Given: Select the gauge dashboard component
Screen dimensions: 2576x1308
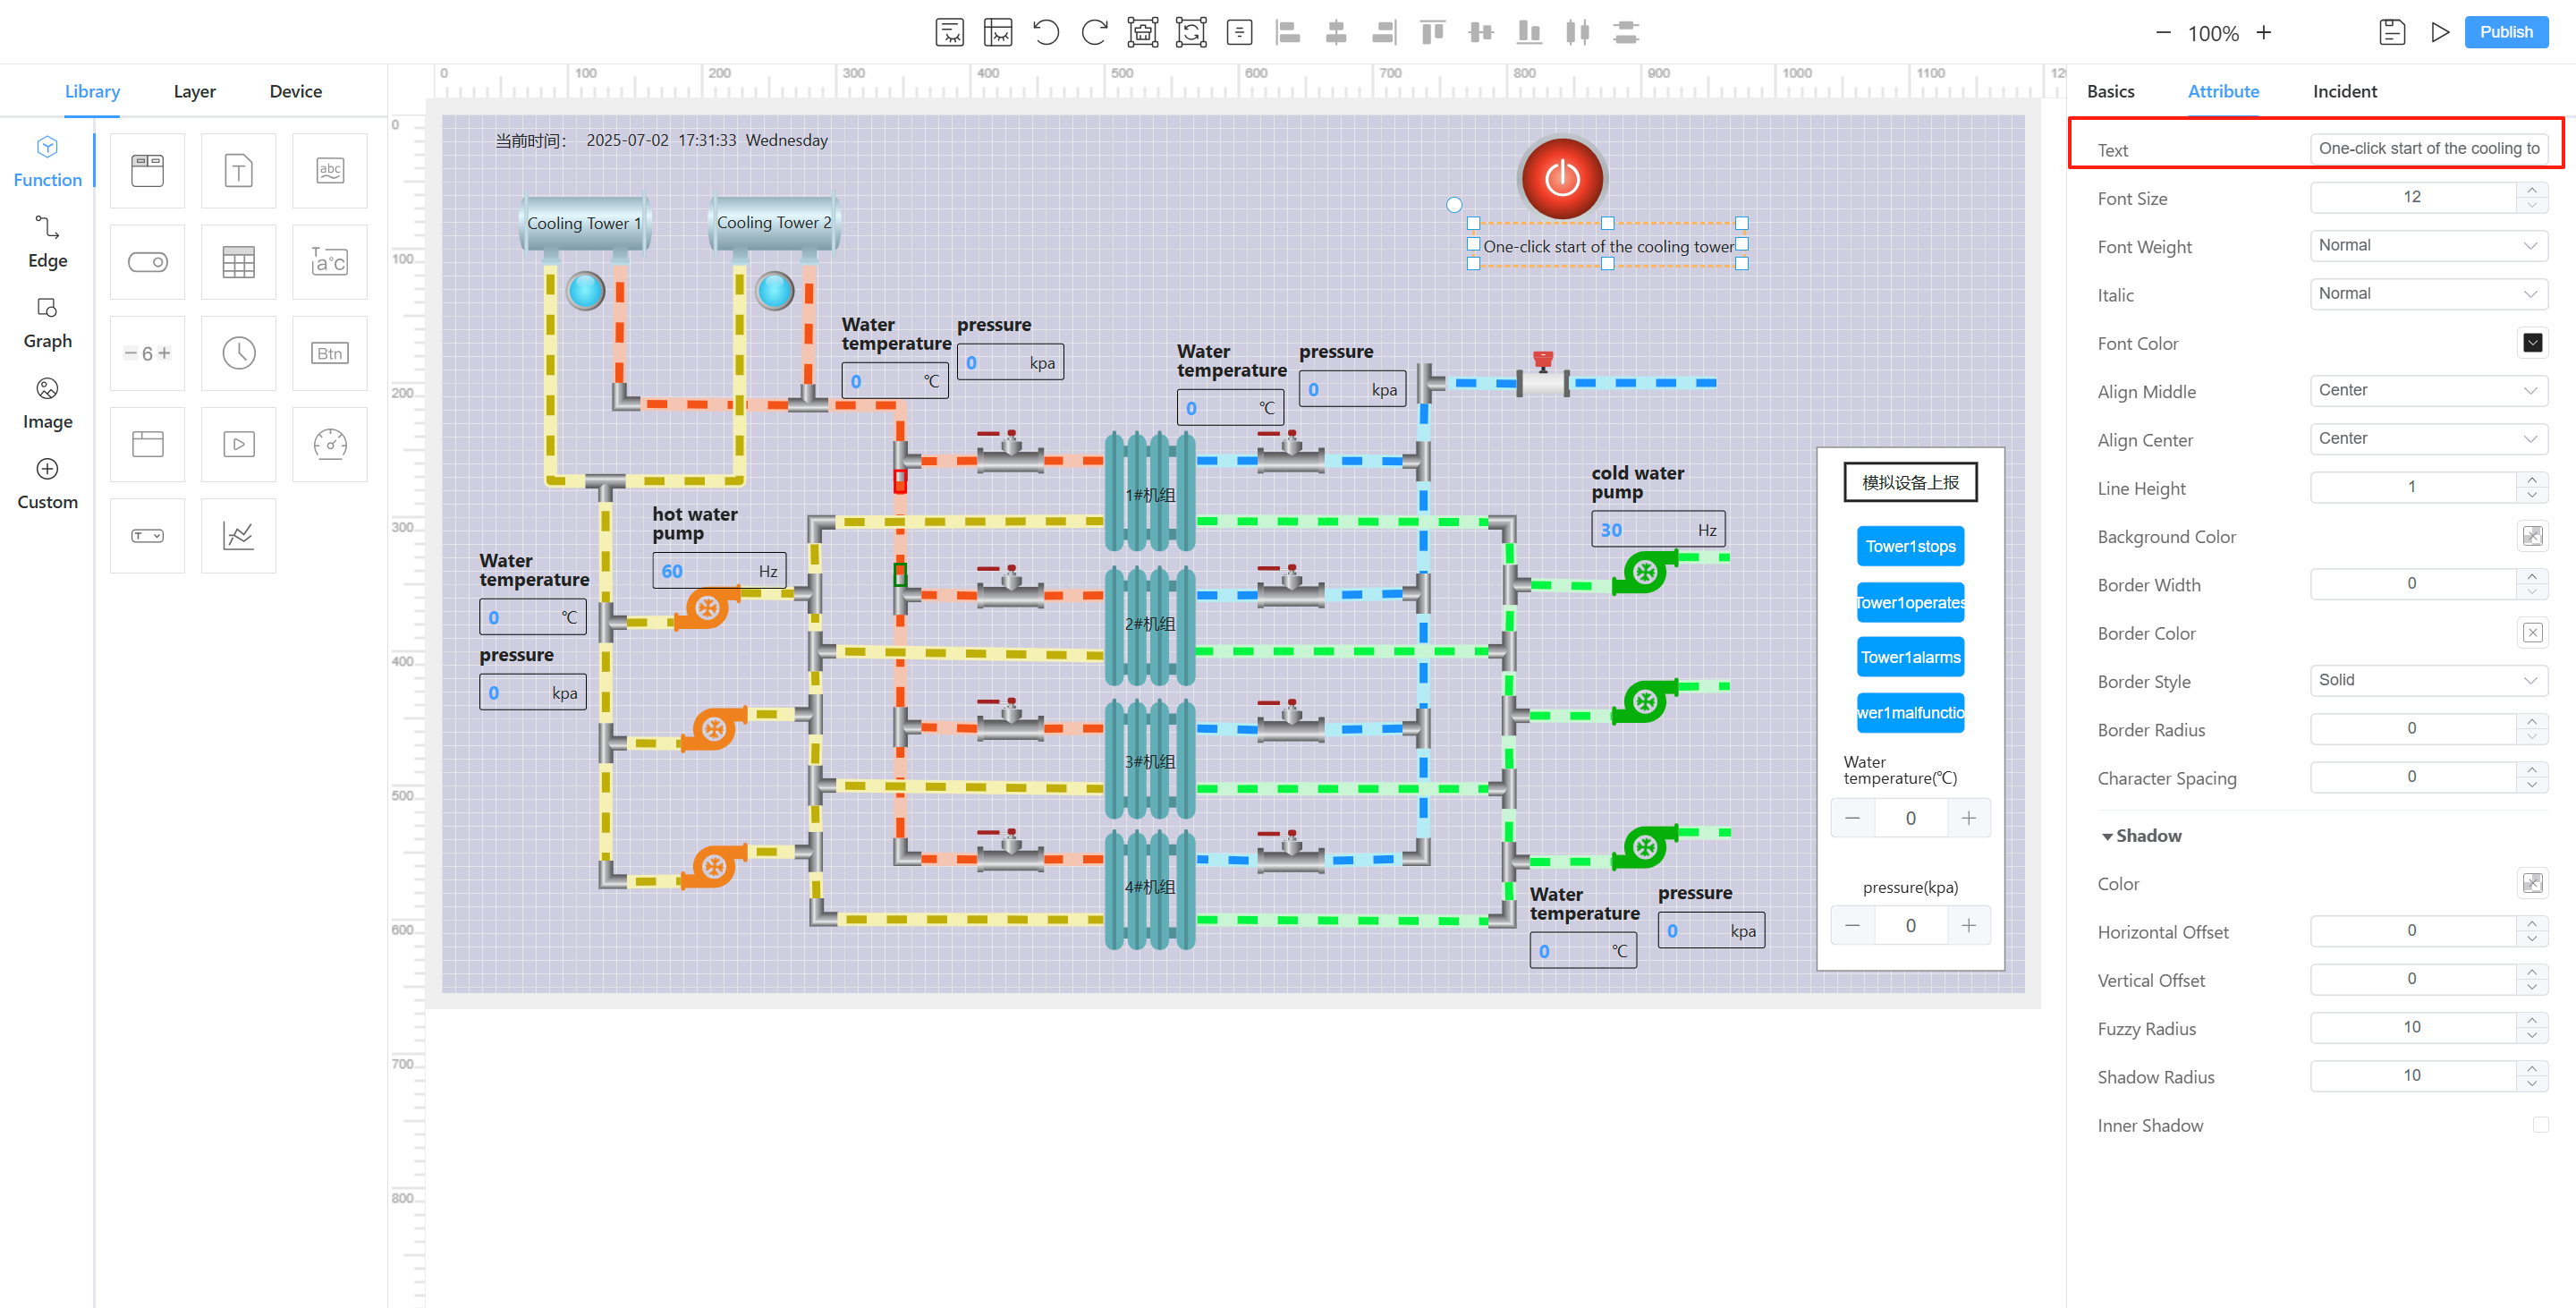Looking at the screenshot, I should 329,444.
